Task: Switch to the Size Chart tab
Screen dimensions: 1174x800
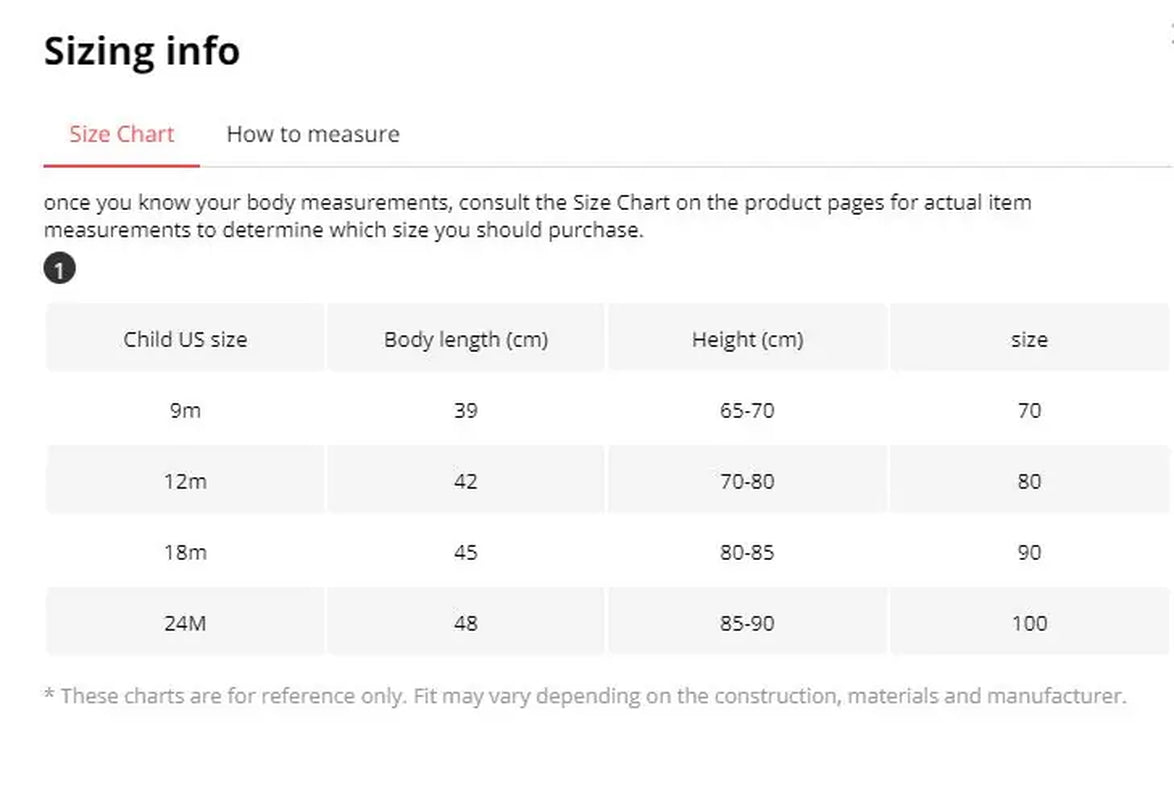Action: click(x=121, y=134)
